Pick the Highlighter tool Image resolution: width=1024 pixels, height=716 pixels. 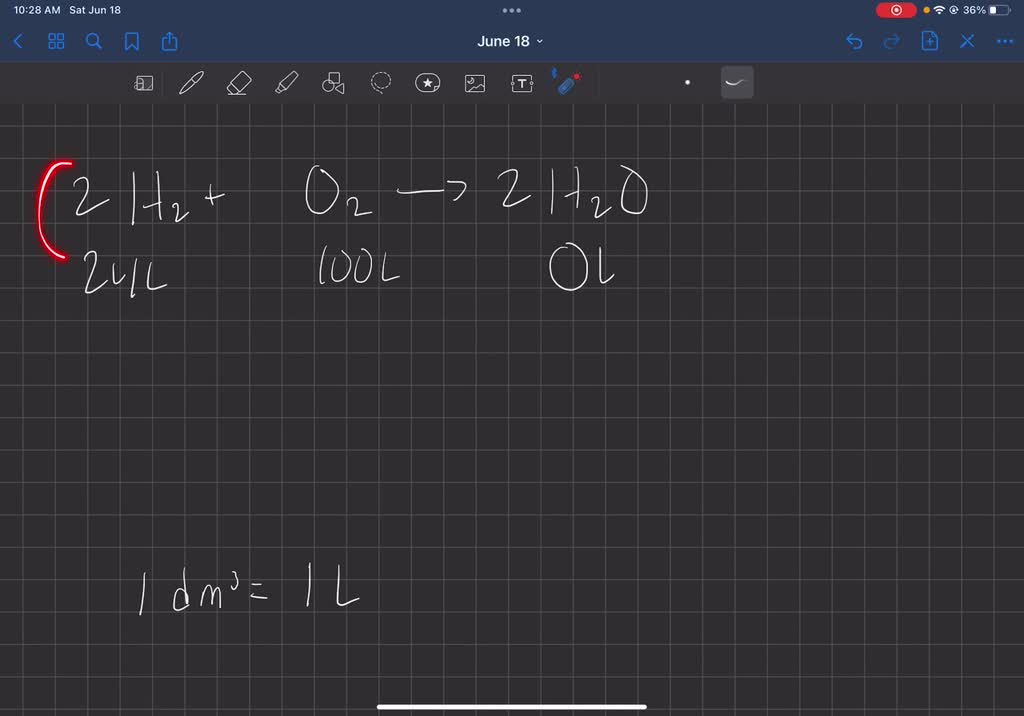[x=287, y=83]
